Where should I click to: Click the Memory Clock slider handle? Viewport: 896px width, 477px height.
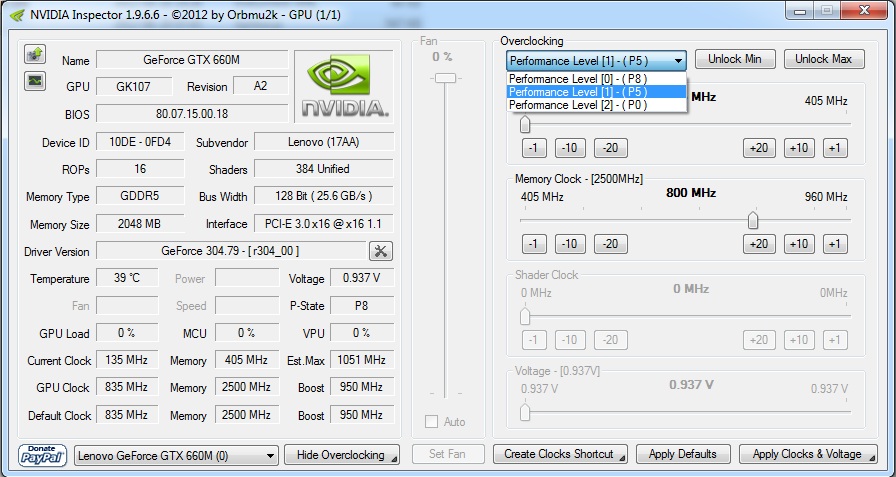coord(753,220)
